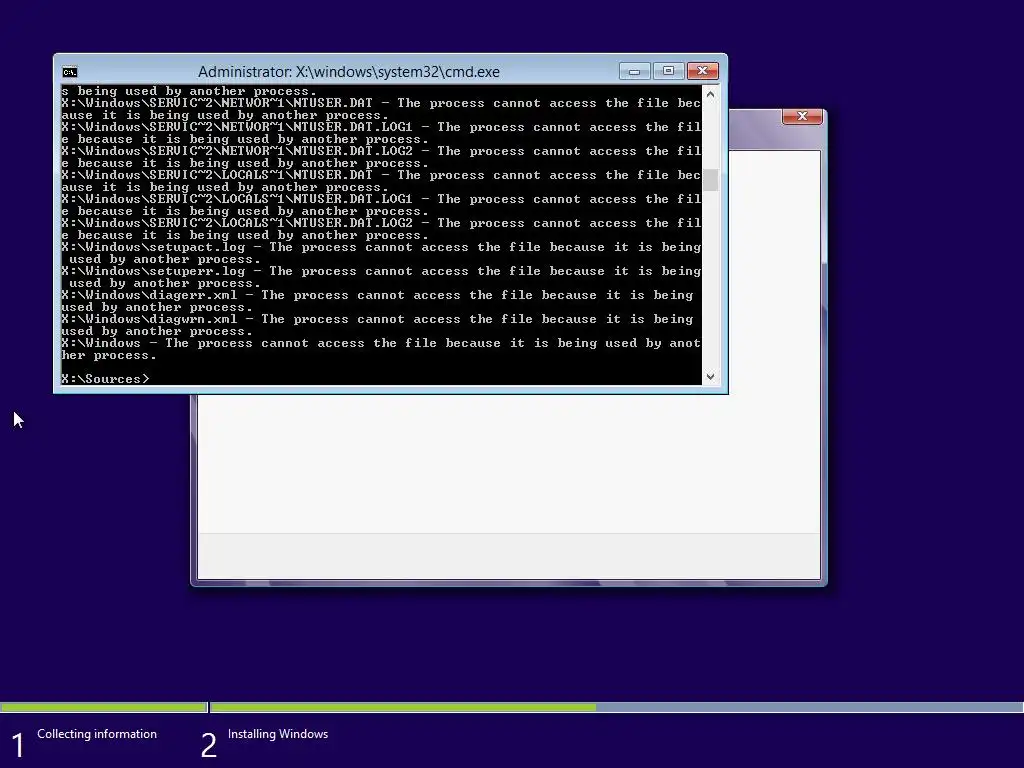1024x768 pixels.
Task: Click the 'X:\Windows\diagerr.xml' error line
Action: coord(377,295)
